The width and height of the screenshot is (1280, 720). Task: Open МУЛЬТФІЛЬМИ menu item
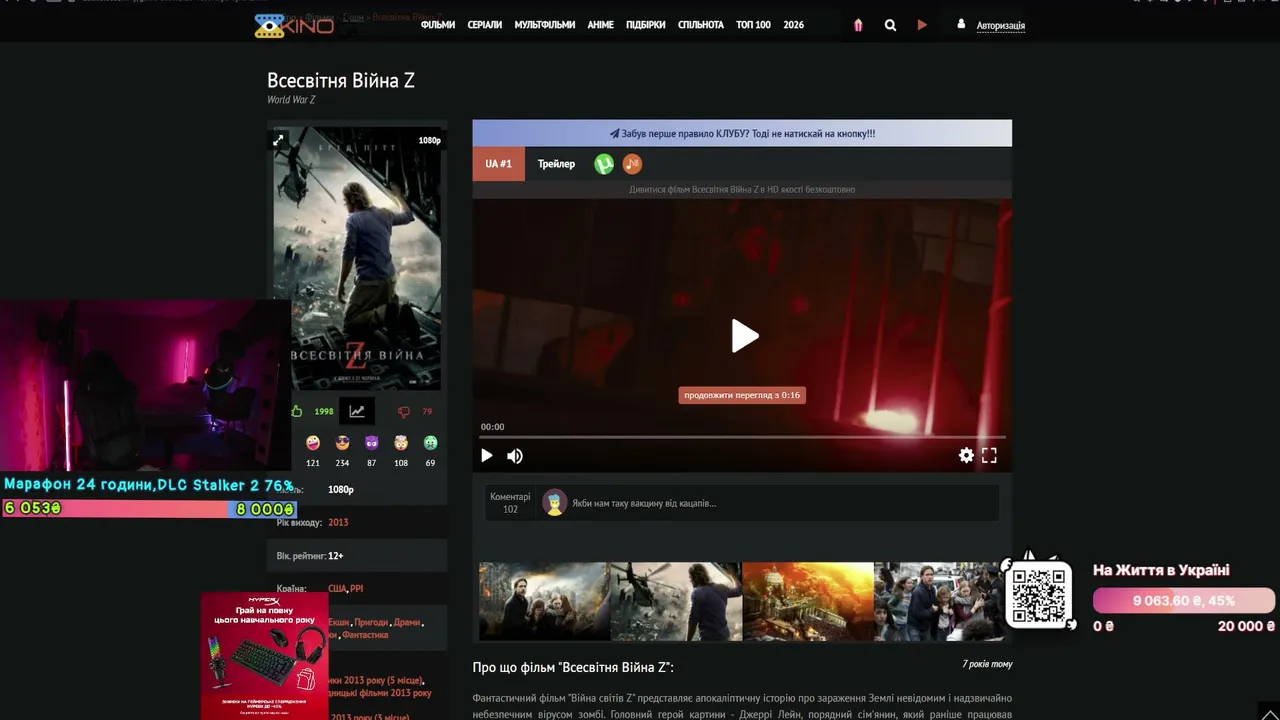pos(545,25)
